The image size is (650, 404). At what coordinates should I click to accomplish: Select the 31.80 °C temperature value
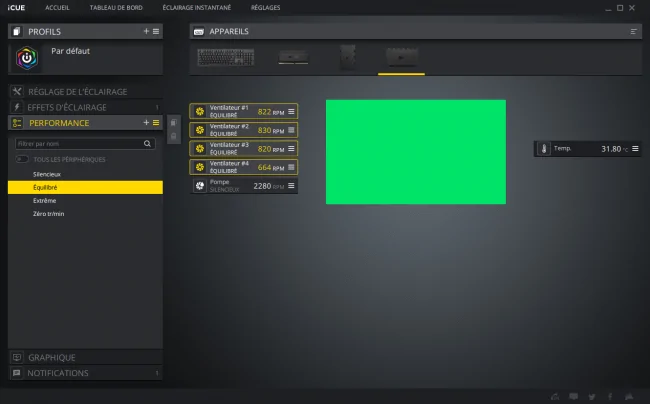(x=614, y=149)
